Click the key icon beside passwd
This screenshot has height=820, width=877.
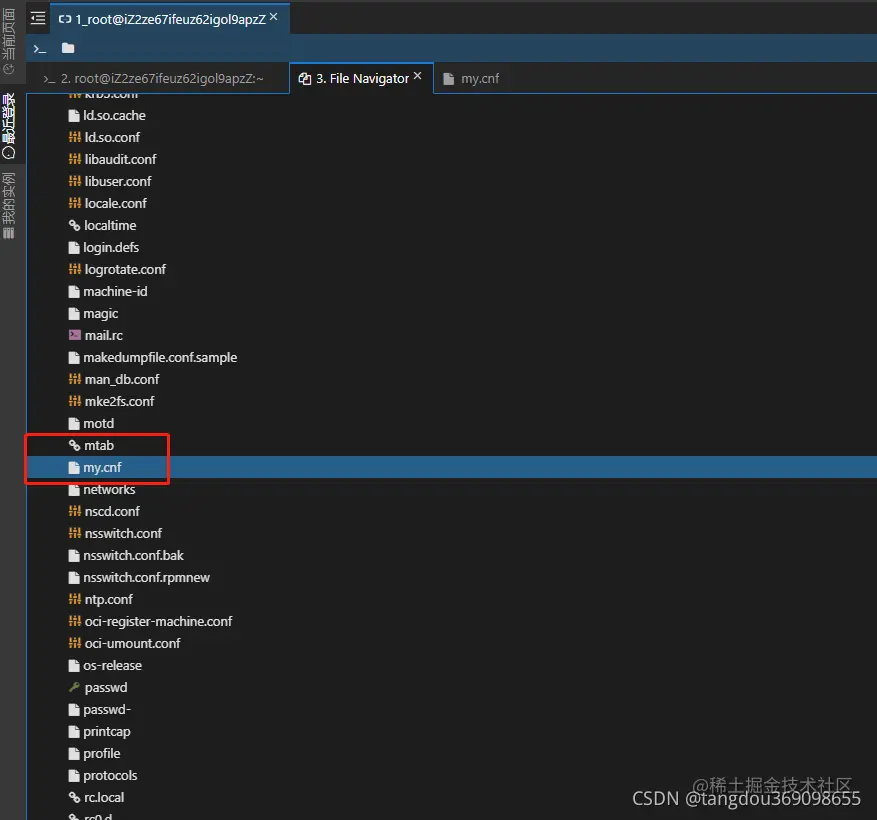(x=74, y=687)
